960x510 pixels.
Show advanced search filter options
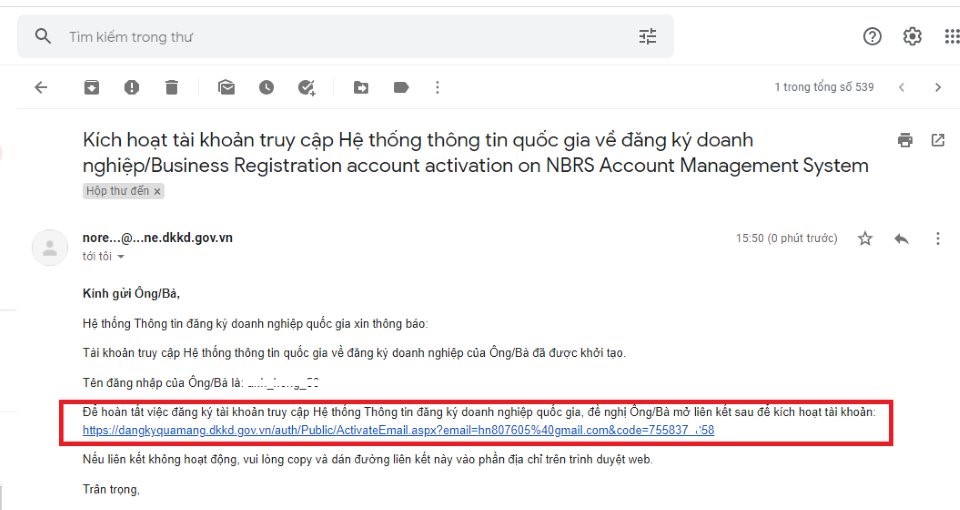(x=648, y=37)
